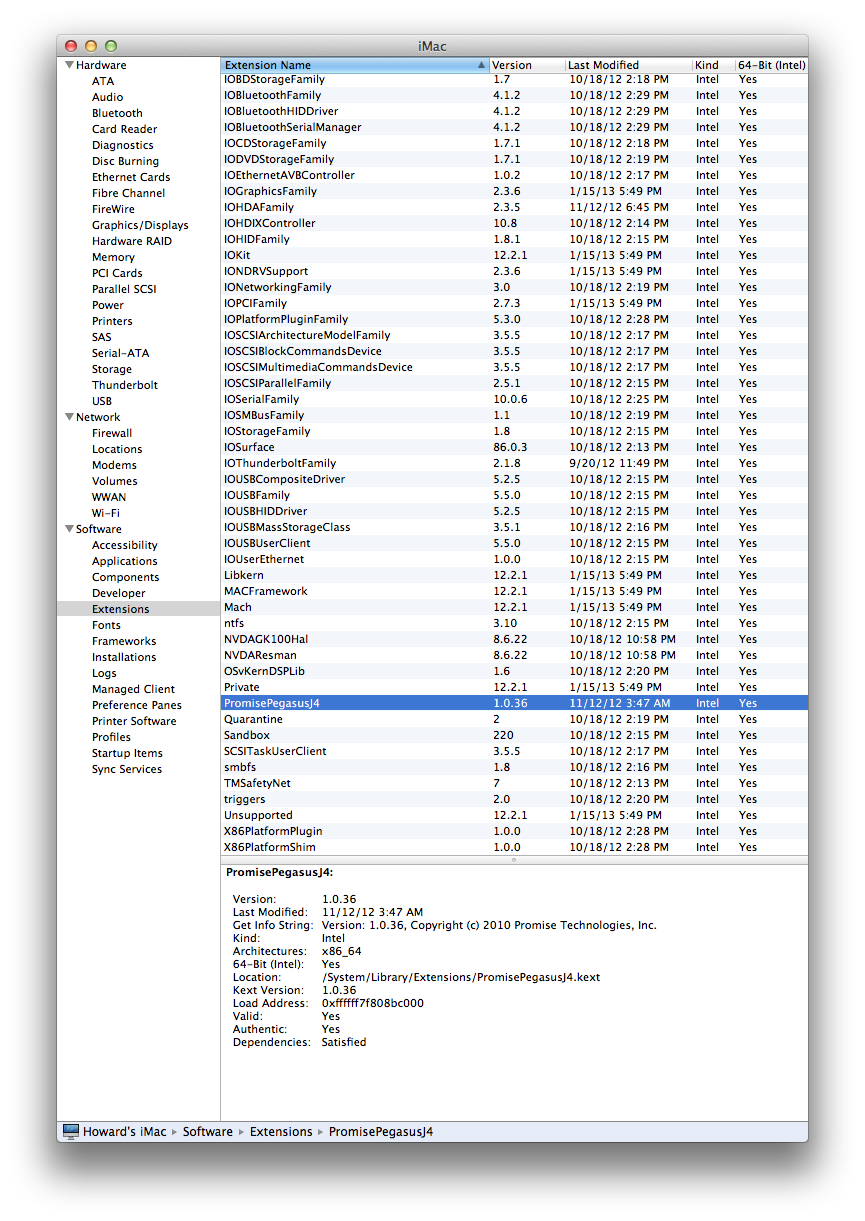865x1221 pixels.
Task: Select Wi-Fi under Network
Action: (106, 513)
